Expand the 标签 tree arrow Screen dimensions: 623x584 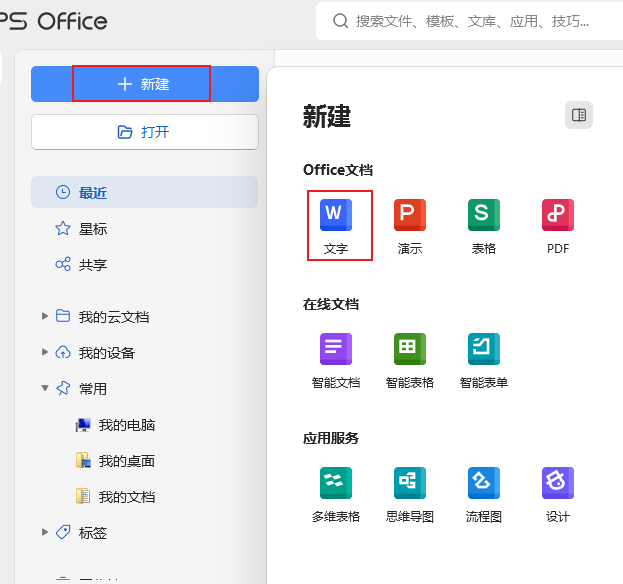pos(45,532)
